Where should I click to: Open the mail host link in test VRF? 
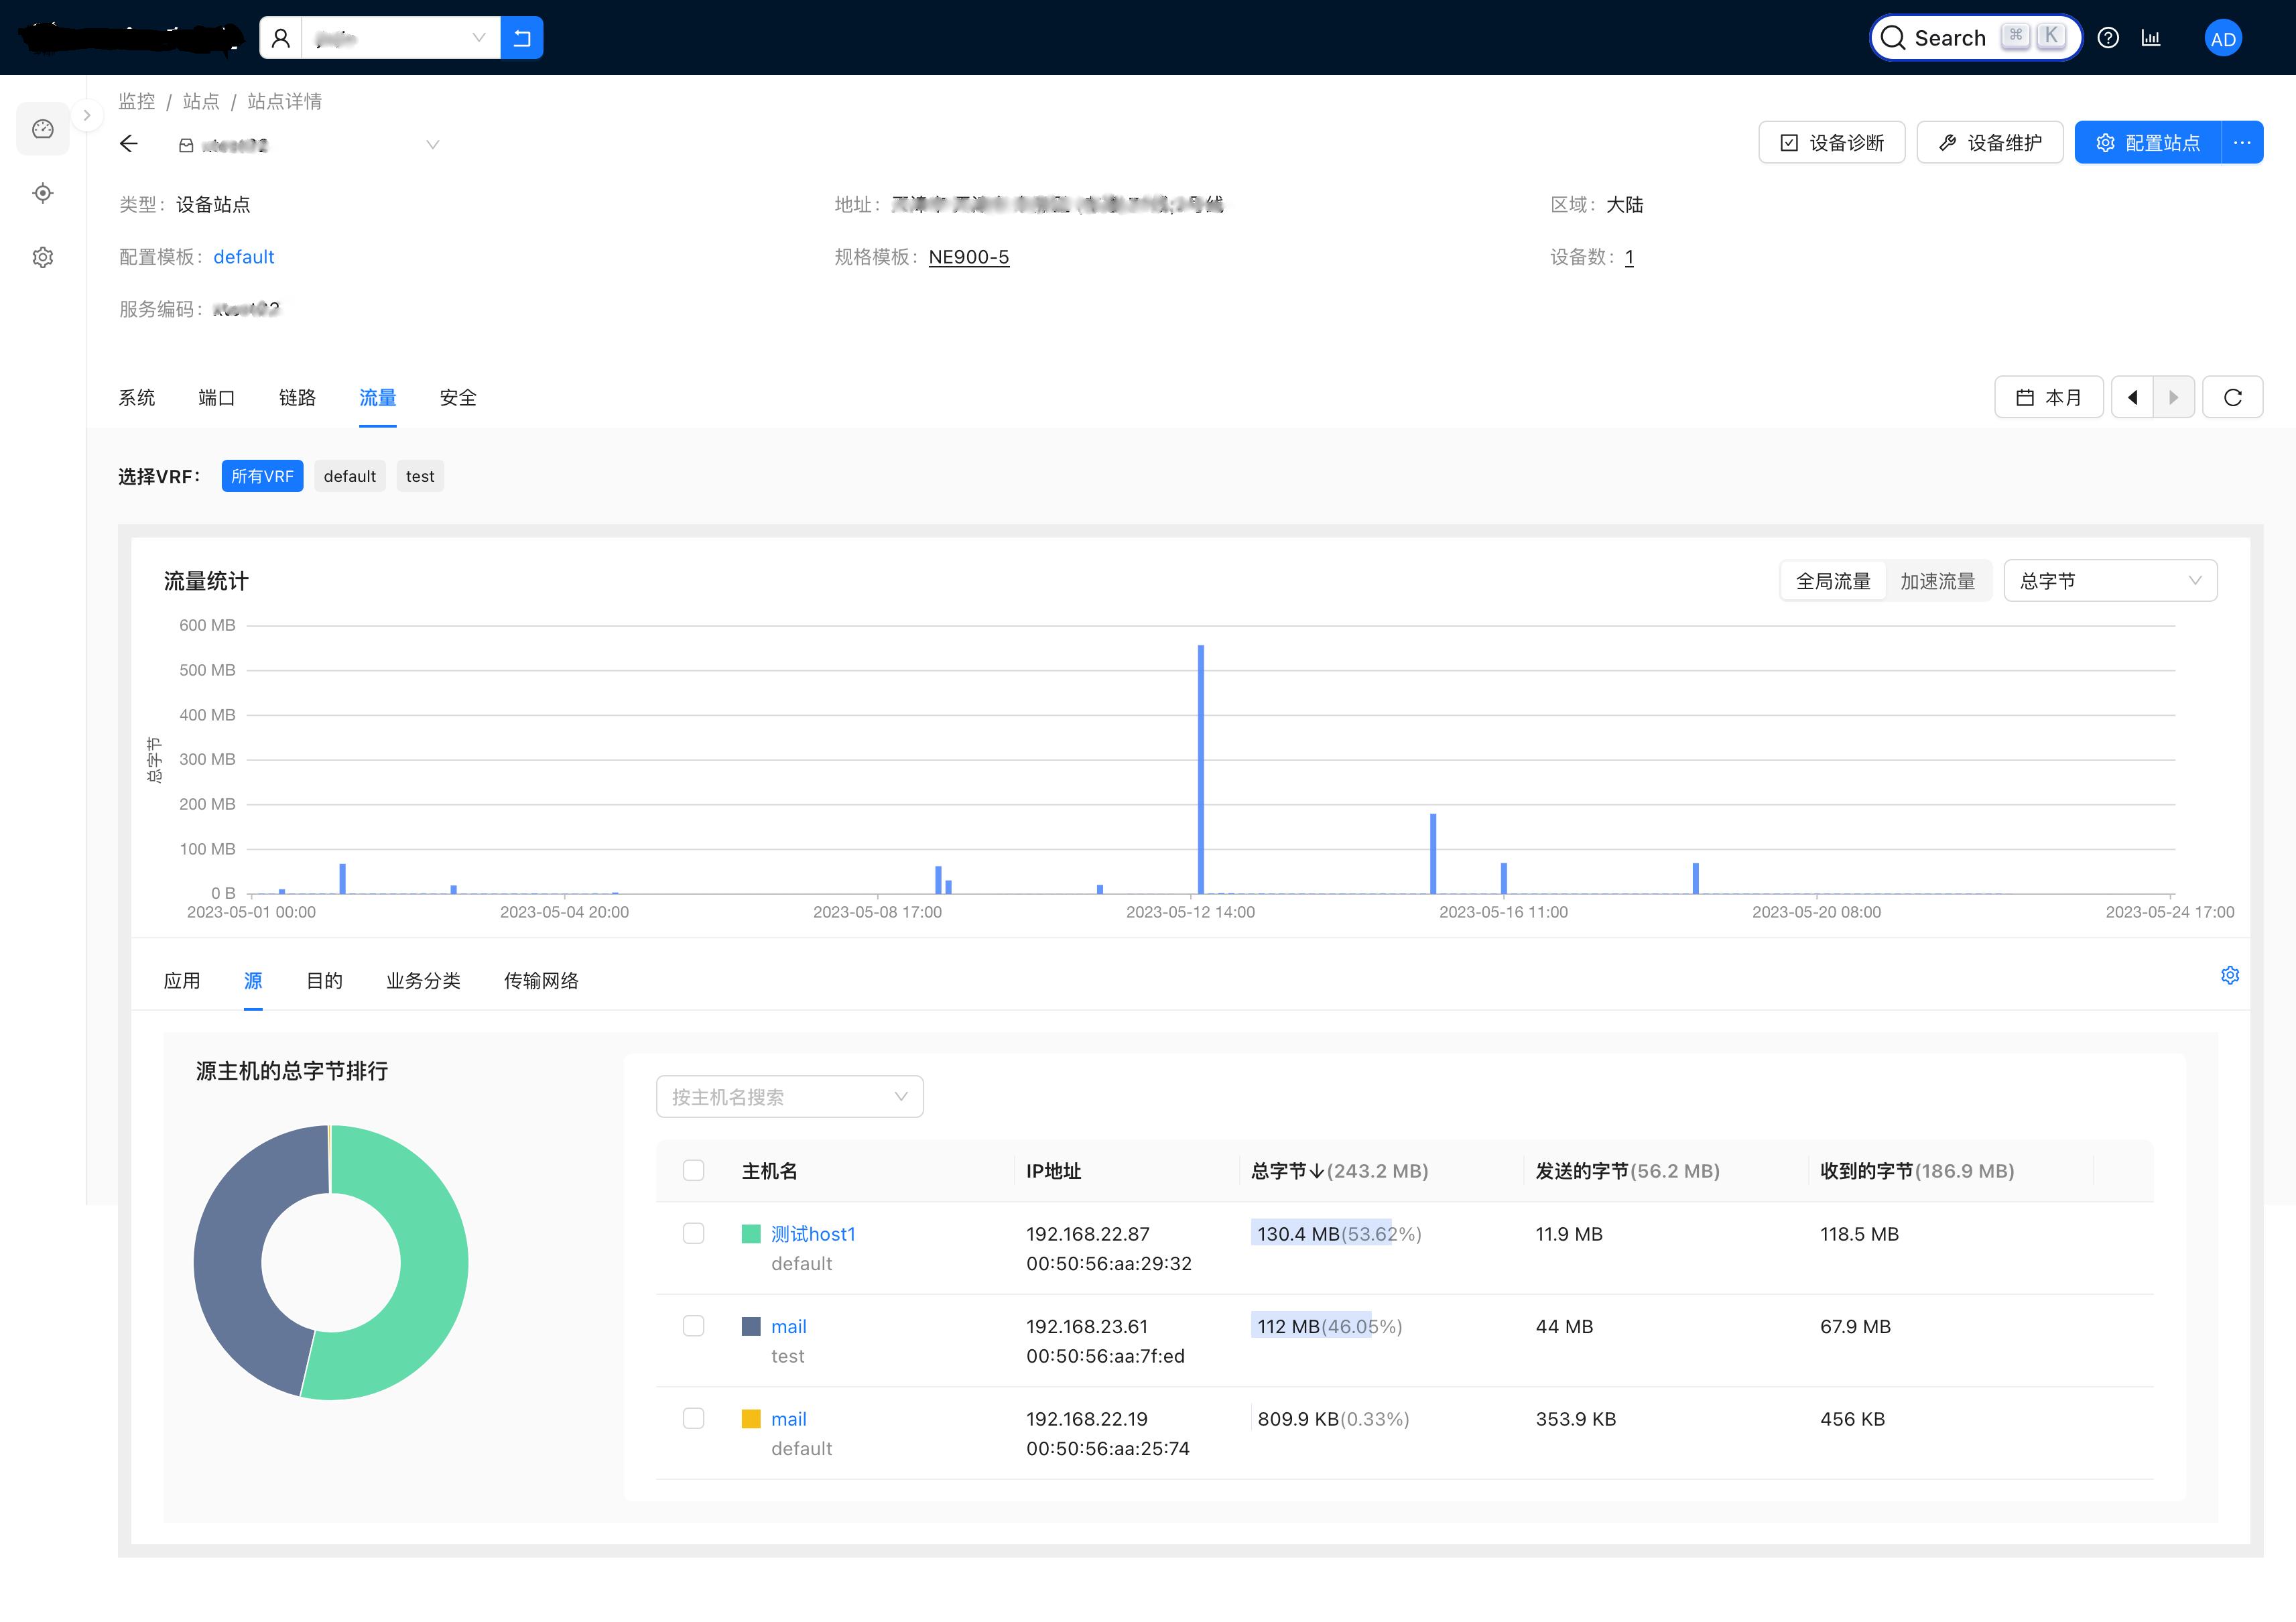click(x=788, y=1326)
